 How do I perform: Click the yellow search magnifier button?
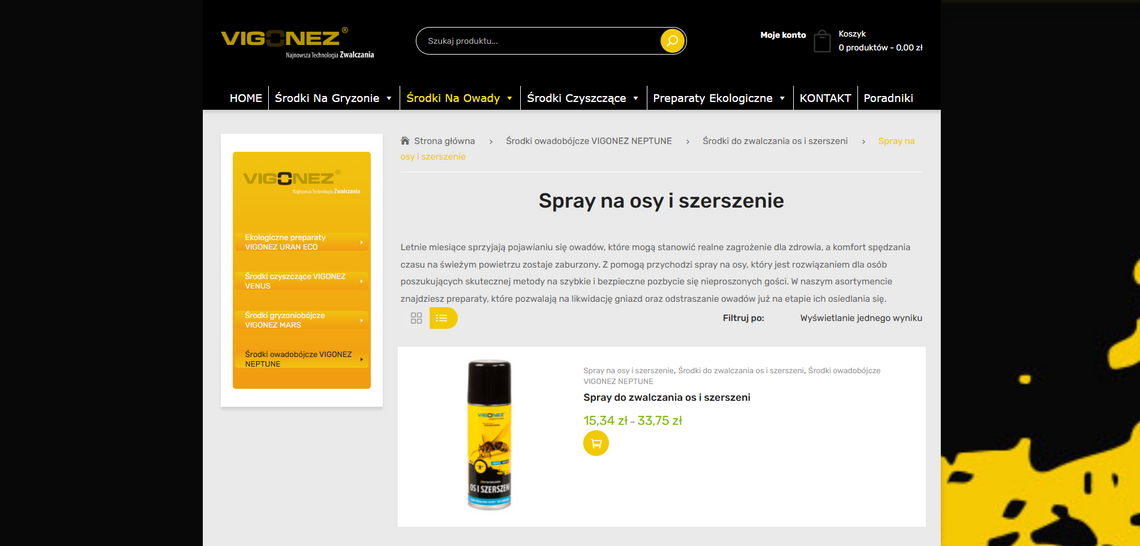pyautogui.click(x=672, y=41)
